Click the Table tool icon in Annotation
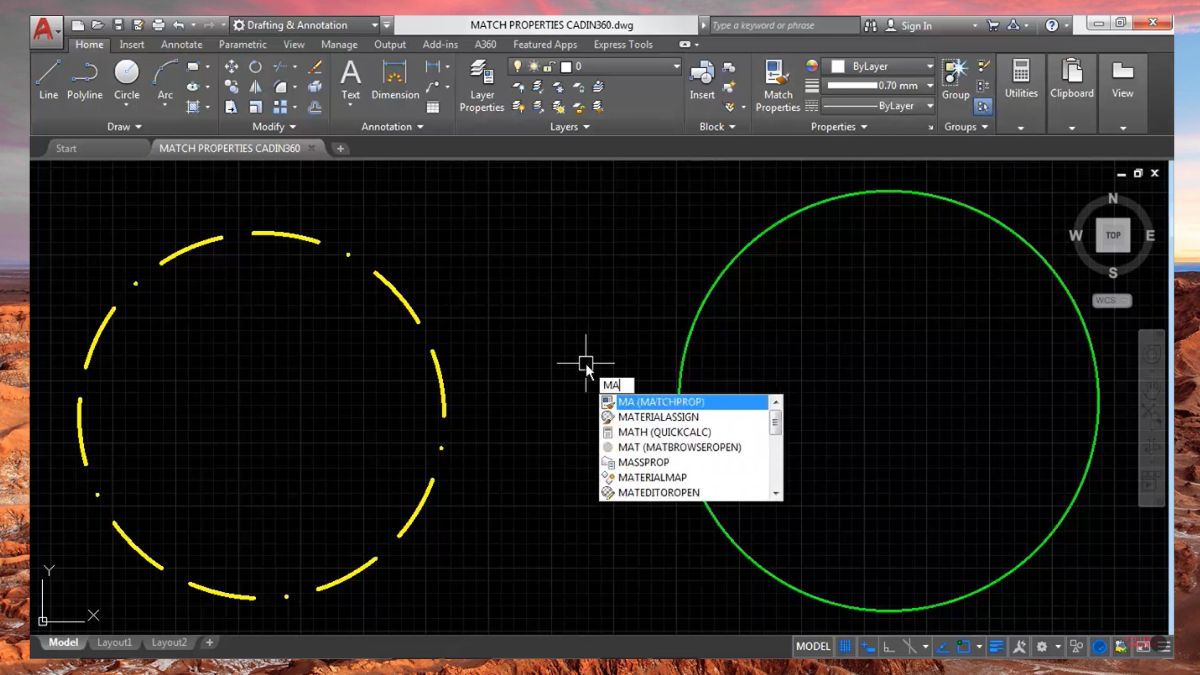1200x675 pixels. point(433,107)
